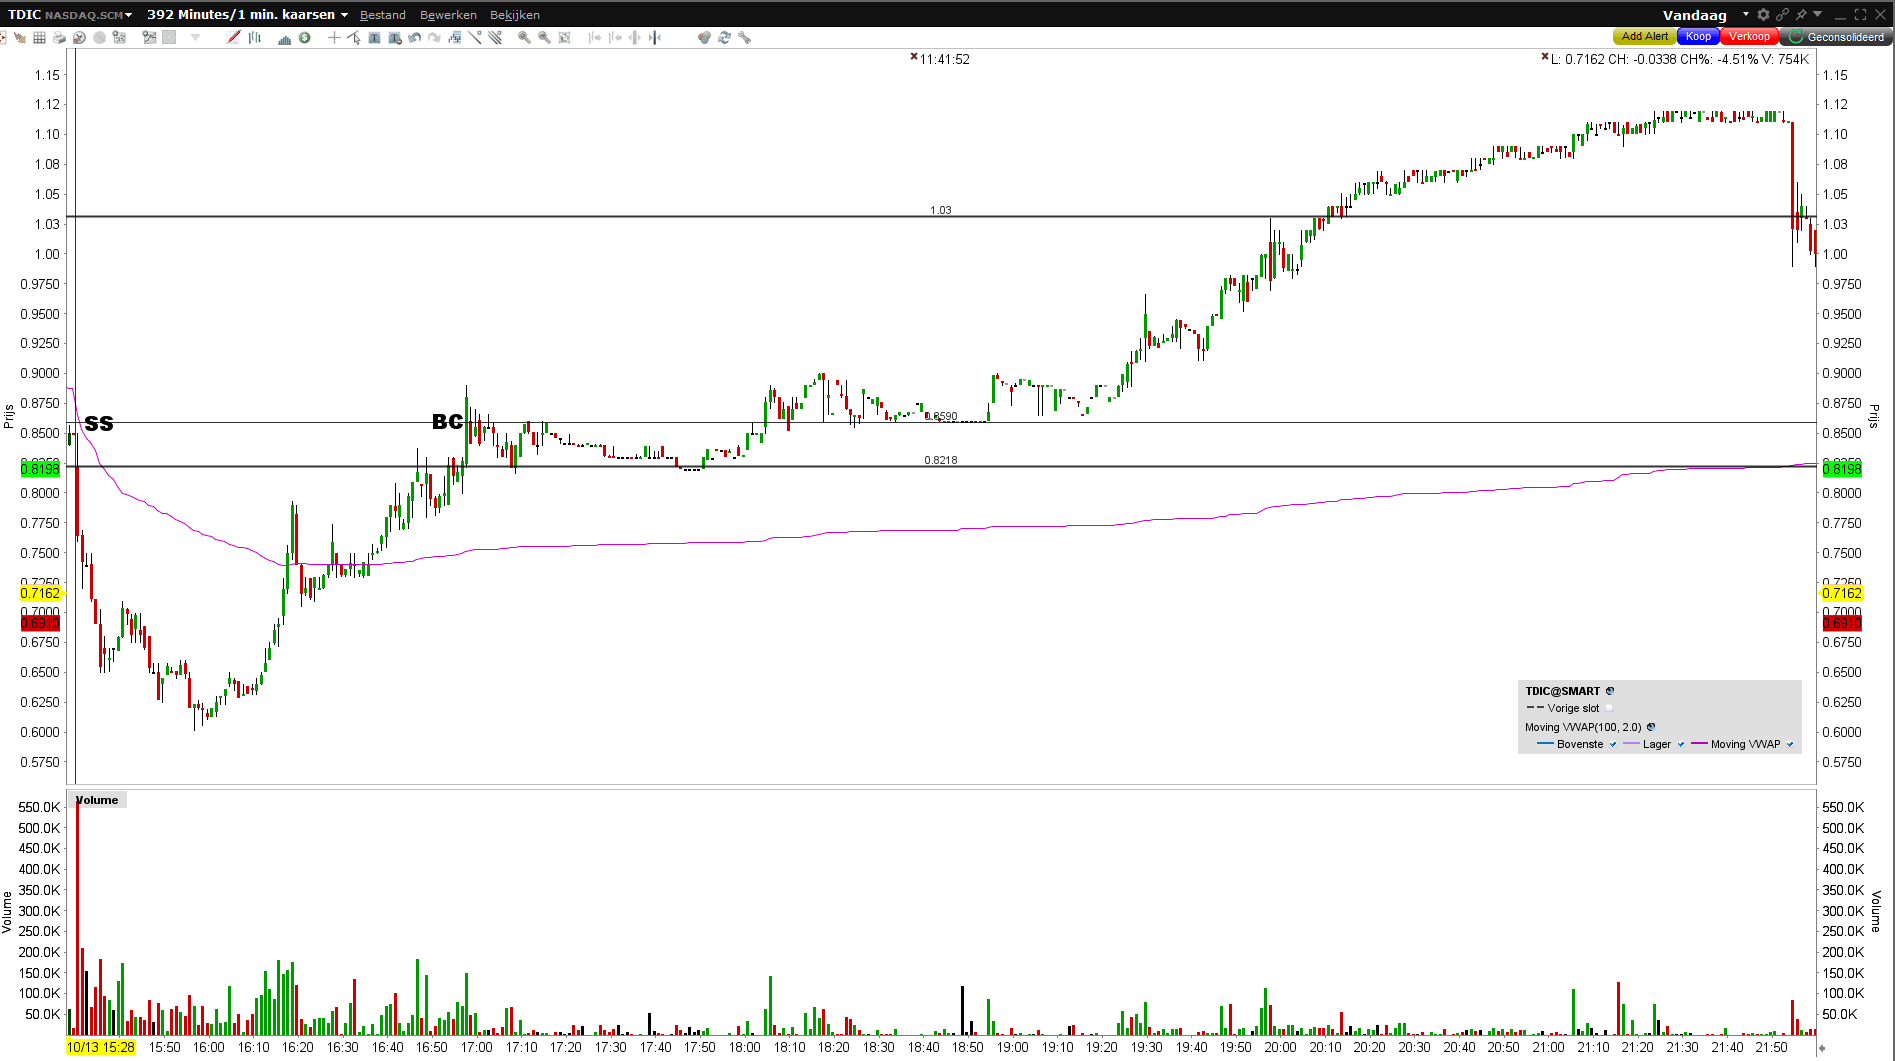Expand the TDIC symbol dropdown arrow

[128, 15]
